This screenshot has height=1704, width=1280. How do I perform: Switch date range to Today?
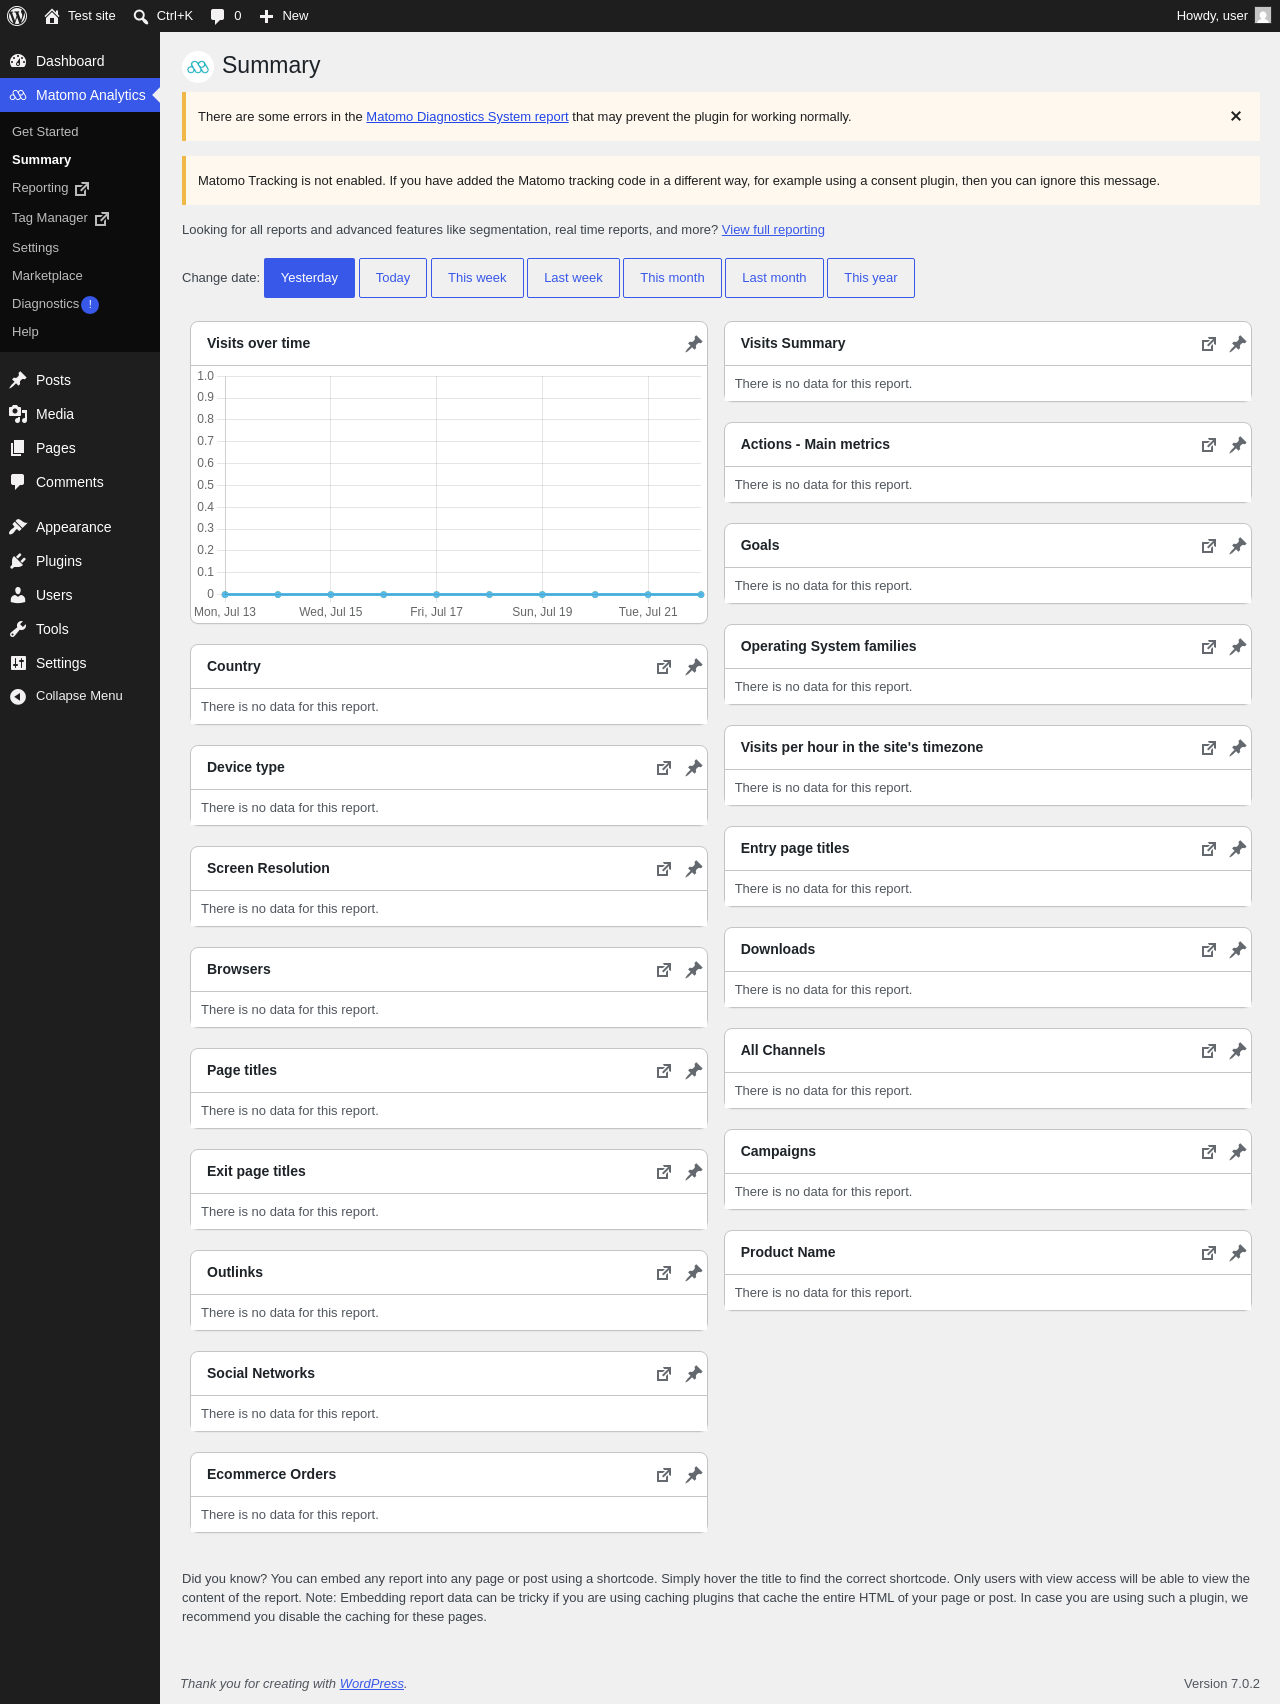[393, 278]
